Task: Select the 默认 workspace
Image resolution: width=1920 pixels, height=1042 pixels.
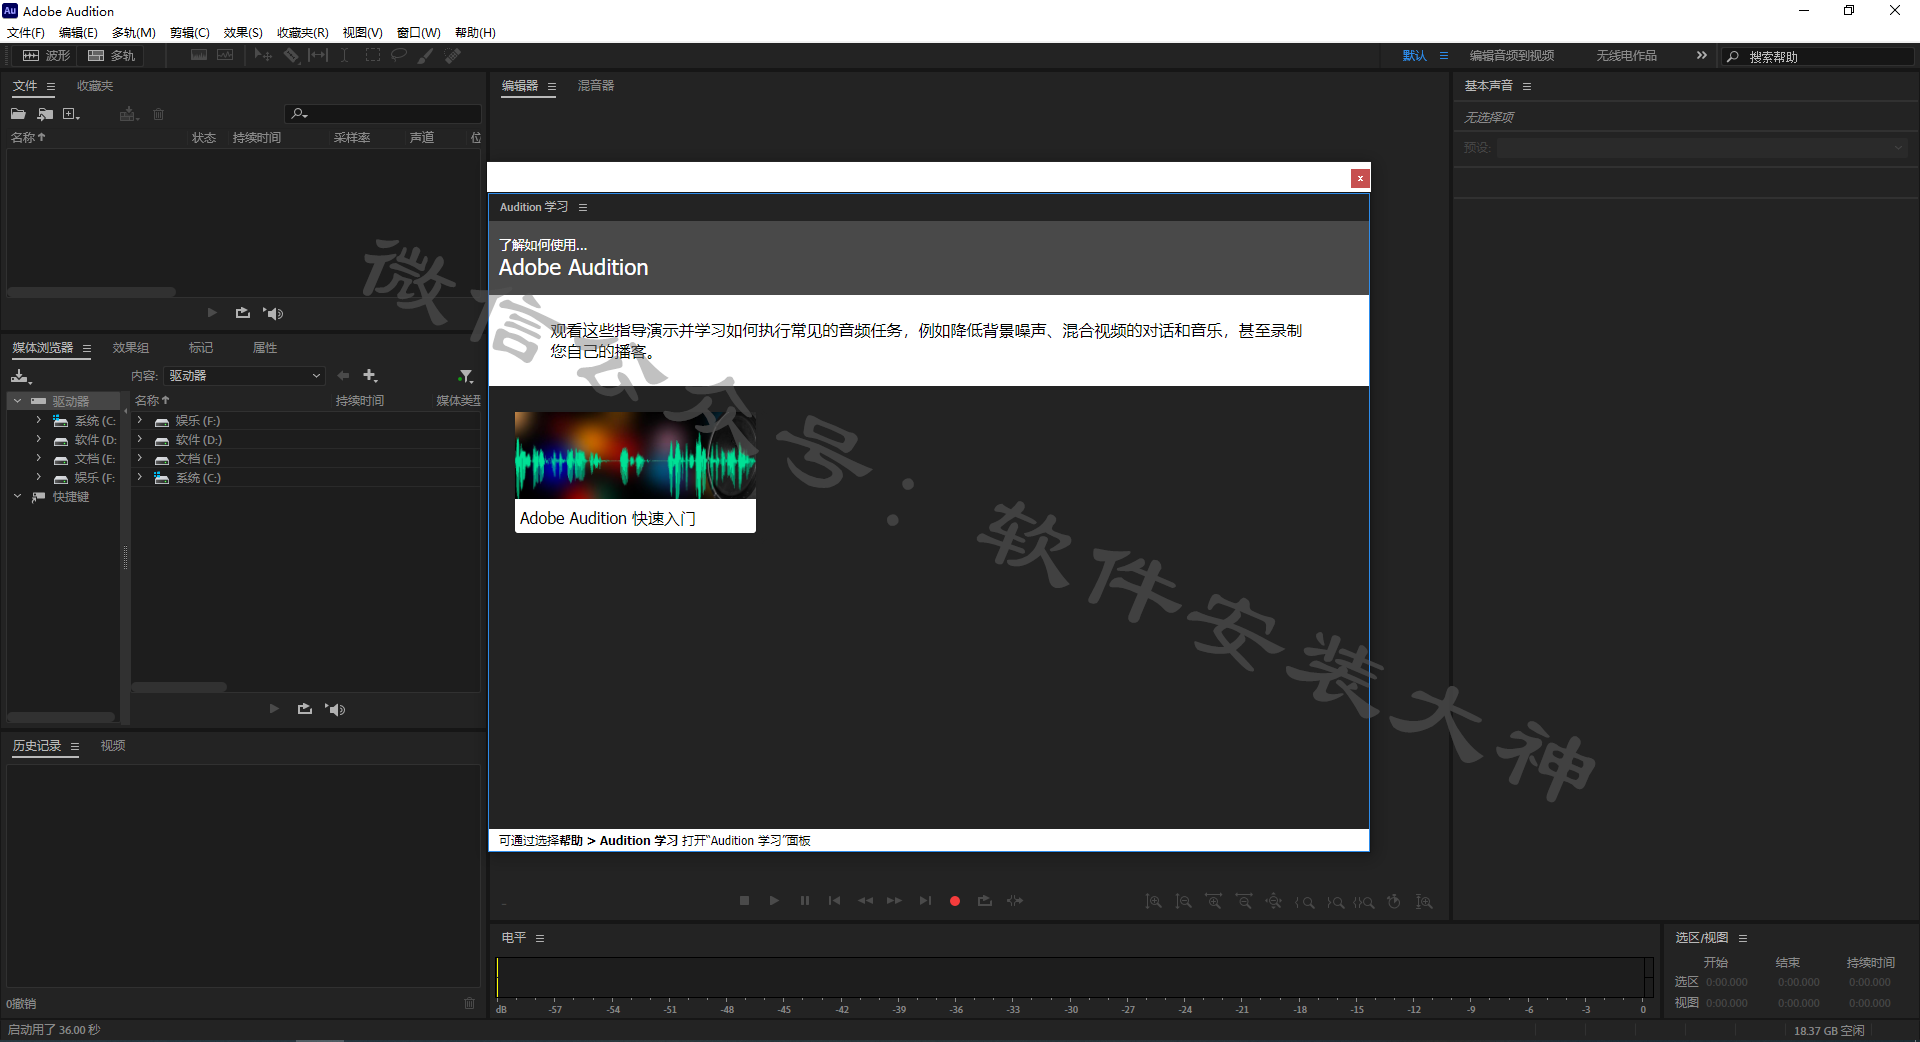Action: coord(1414,56)
